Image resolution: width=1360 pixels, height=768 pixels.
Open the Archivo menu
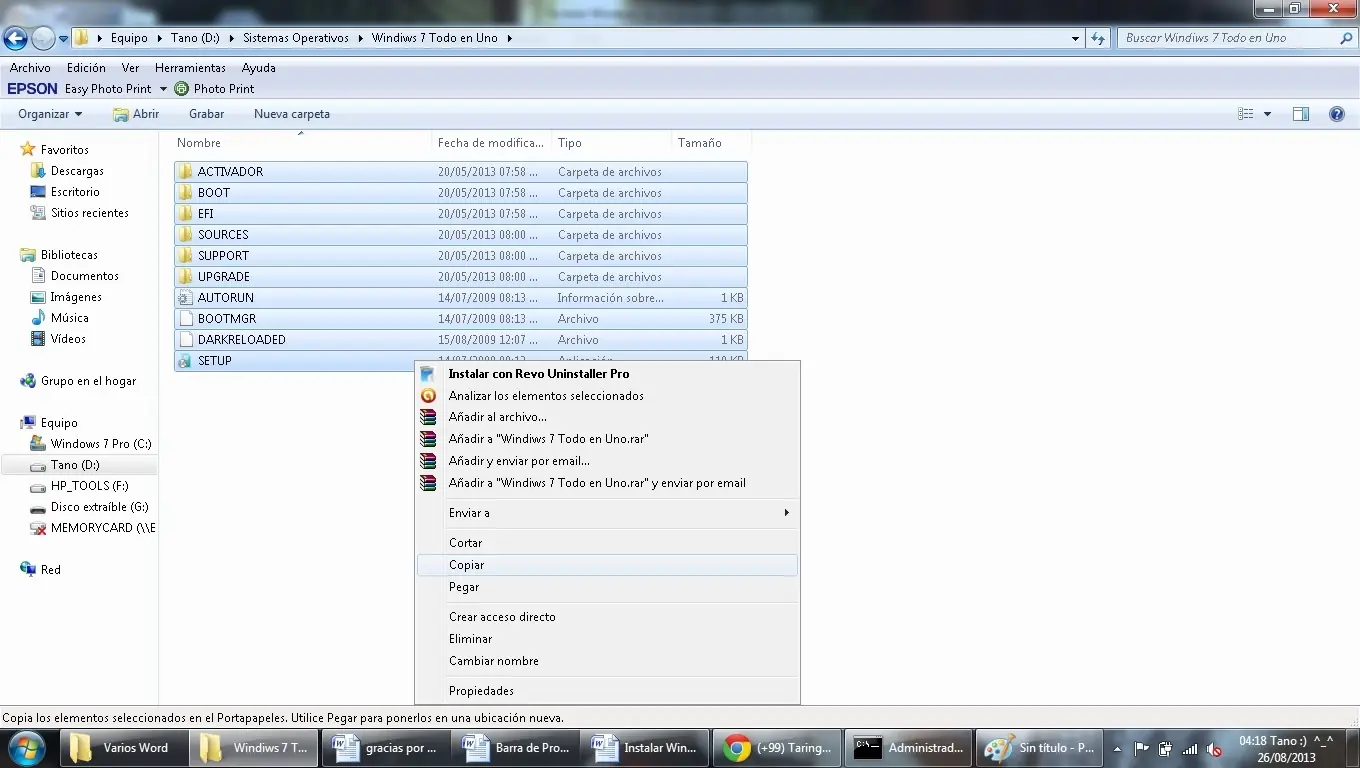point(30,68)
